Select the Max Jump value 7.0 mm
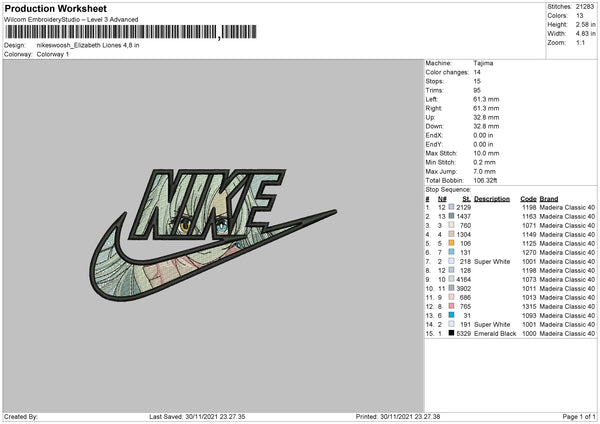The image size is (600, 424). tap(484, 171)
